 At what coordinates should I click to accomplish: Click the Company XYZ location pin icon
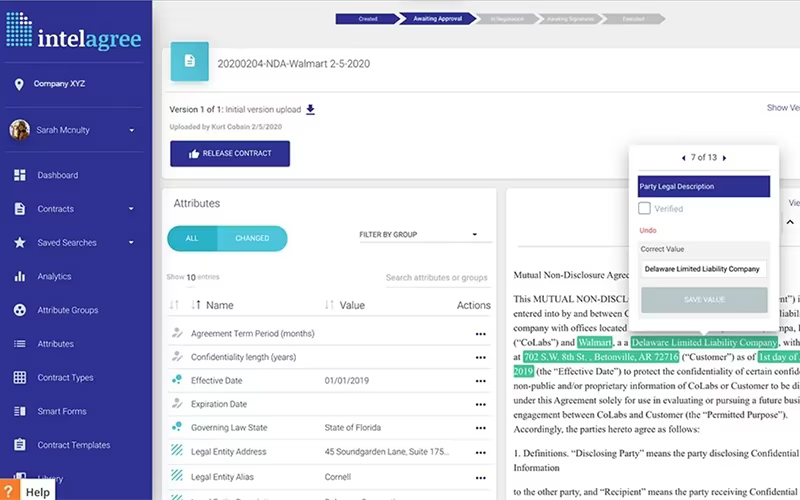point(19,84)
